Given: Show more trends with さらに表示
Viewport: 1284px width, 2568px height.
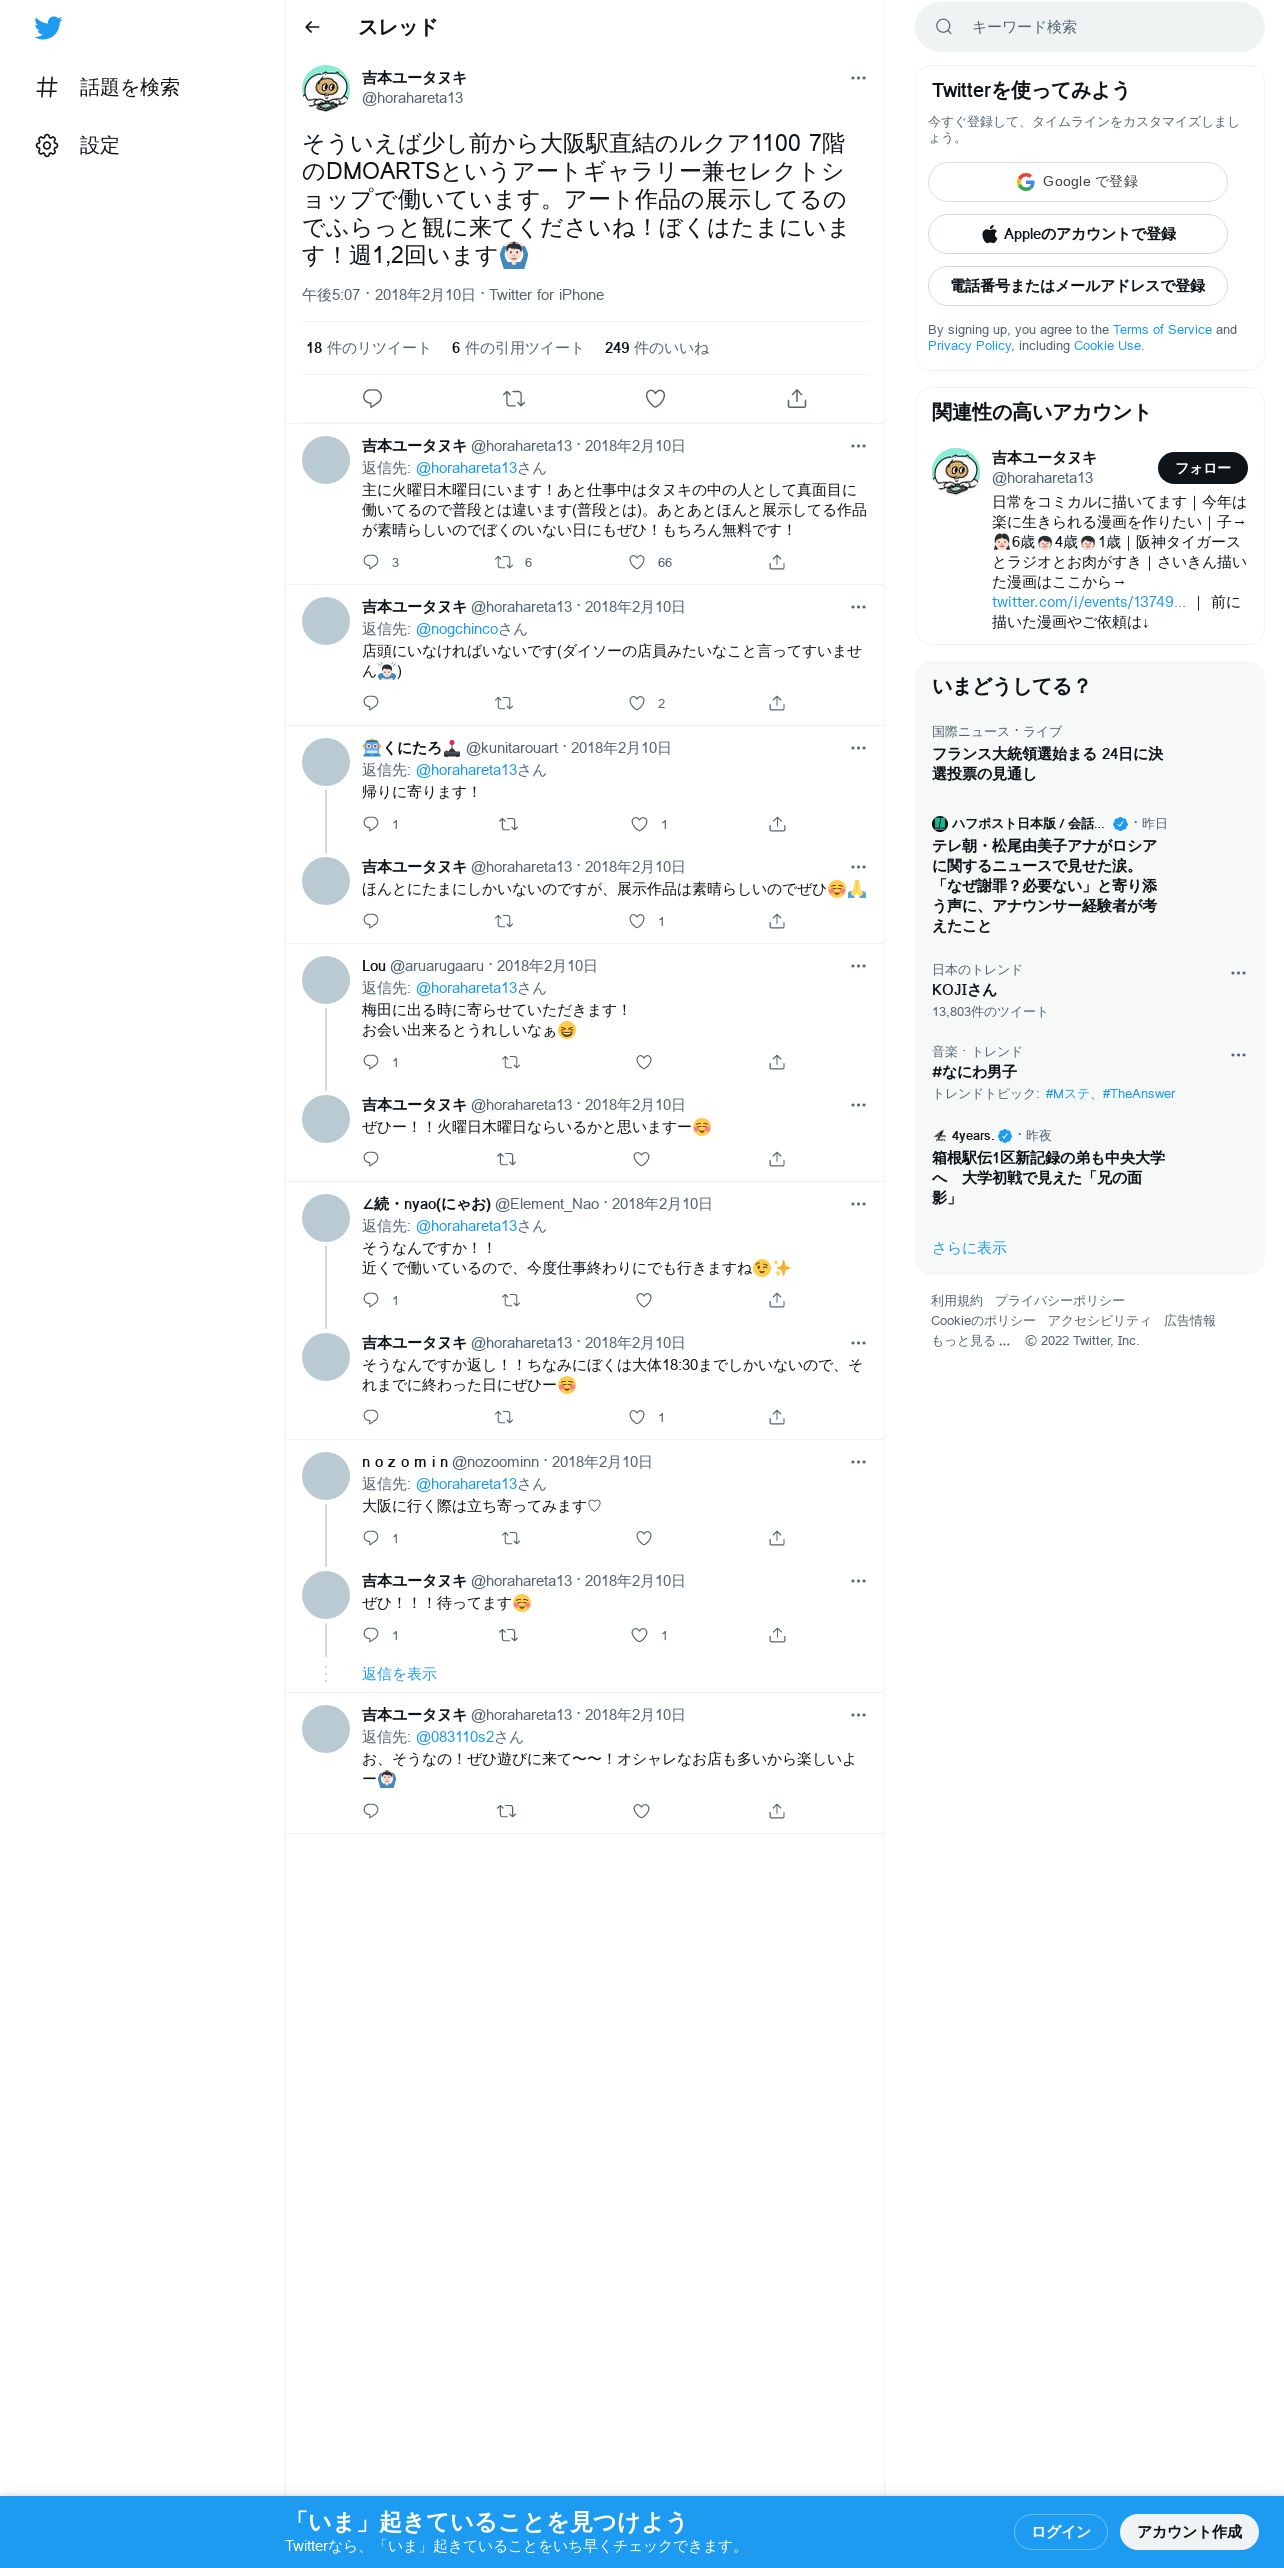Looking at the screenshot, I should pos(969,1248).
